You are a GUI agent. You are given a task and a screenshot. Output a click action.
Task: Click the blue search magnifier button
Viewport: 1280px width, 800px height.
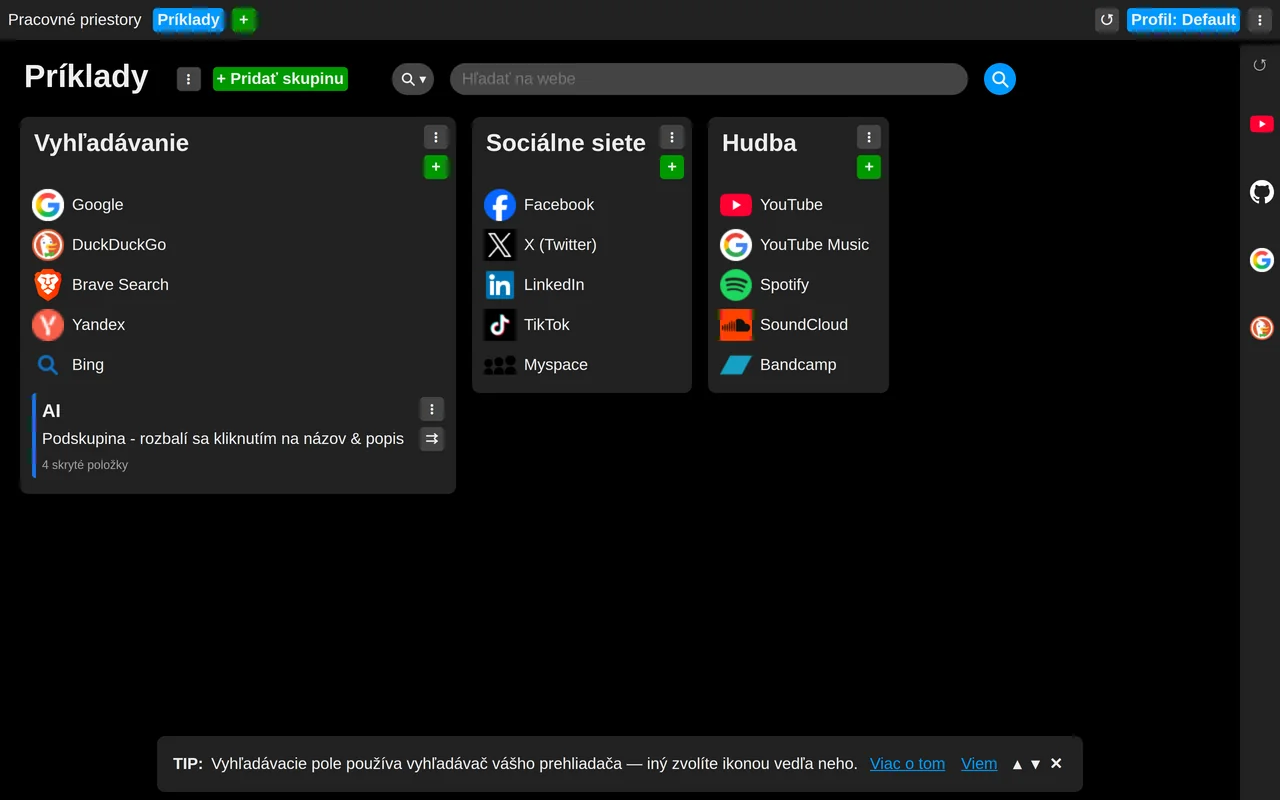pyautogui.click(x=999, y=79)
